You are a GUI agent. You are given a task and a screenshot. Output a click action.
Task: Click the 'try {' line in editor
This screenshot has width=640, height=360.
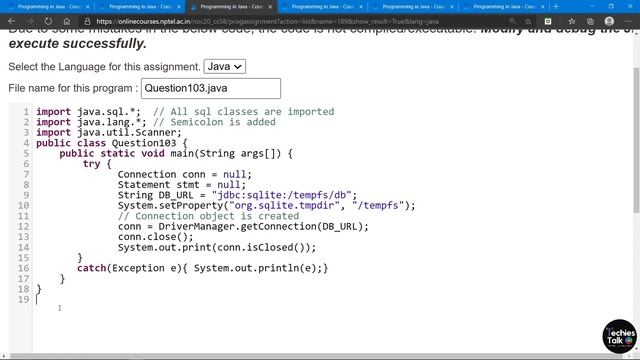click(x=97, y=164)
